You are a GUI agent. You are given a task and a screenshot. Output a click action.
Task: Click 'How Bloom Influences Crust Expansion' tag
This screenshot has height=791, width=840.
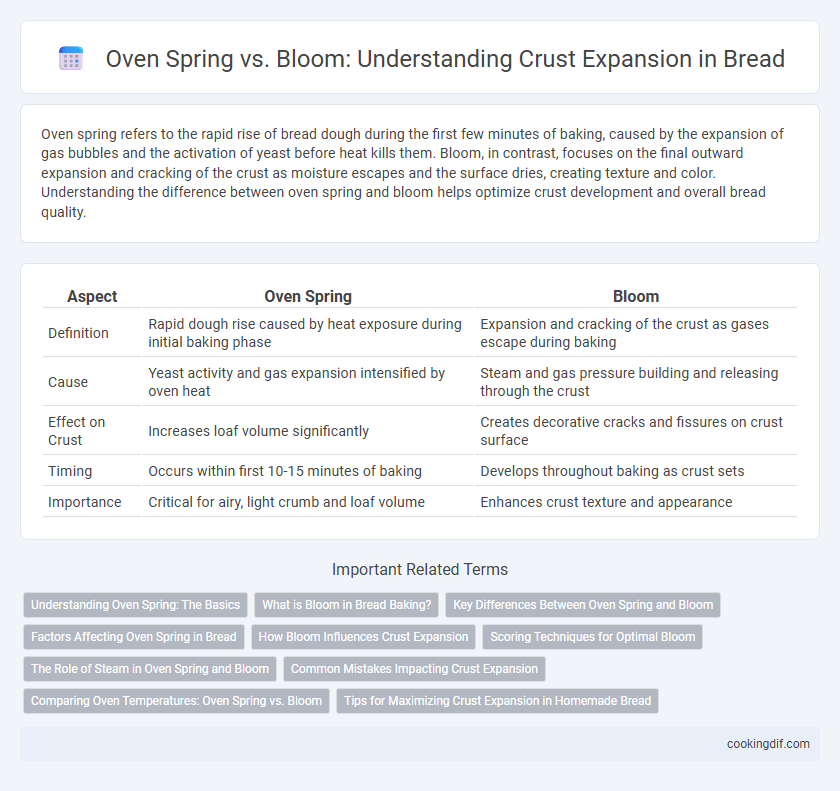point(363,637)
